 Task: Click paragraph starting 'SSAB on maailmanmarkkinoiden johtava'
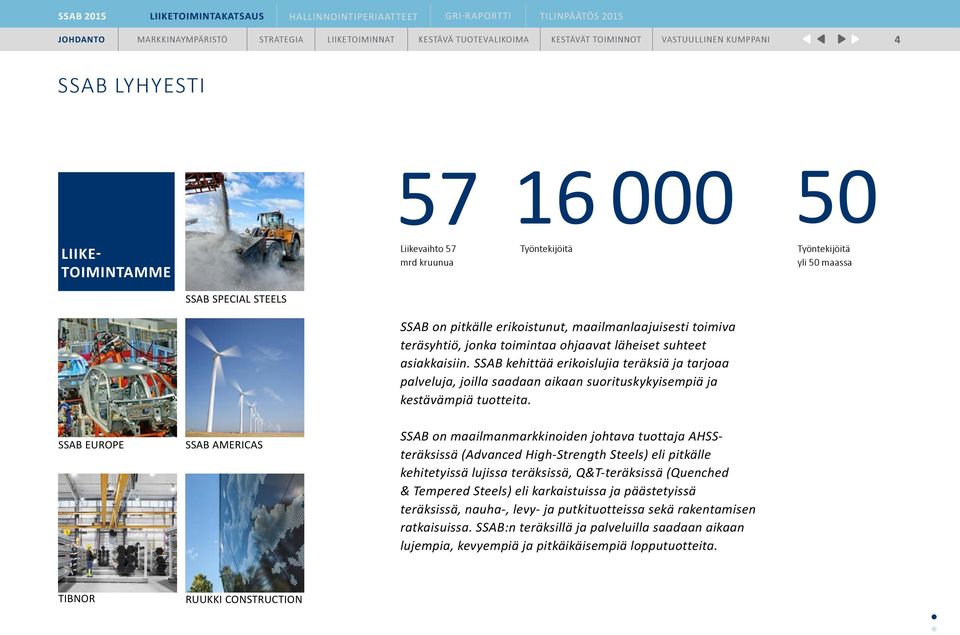click(577, 490)
